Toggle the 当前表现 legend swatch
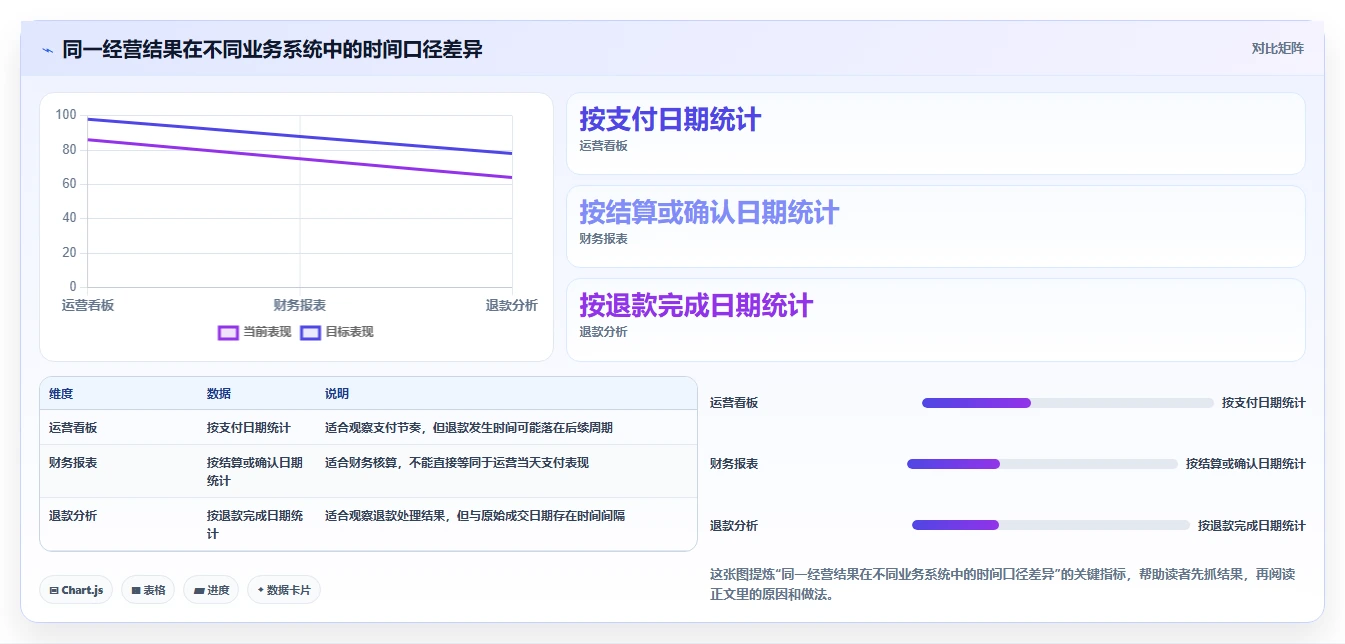 coord(228,332)
